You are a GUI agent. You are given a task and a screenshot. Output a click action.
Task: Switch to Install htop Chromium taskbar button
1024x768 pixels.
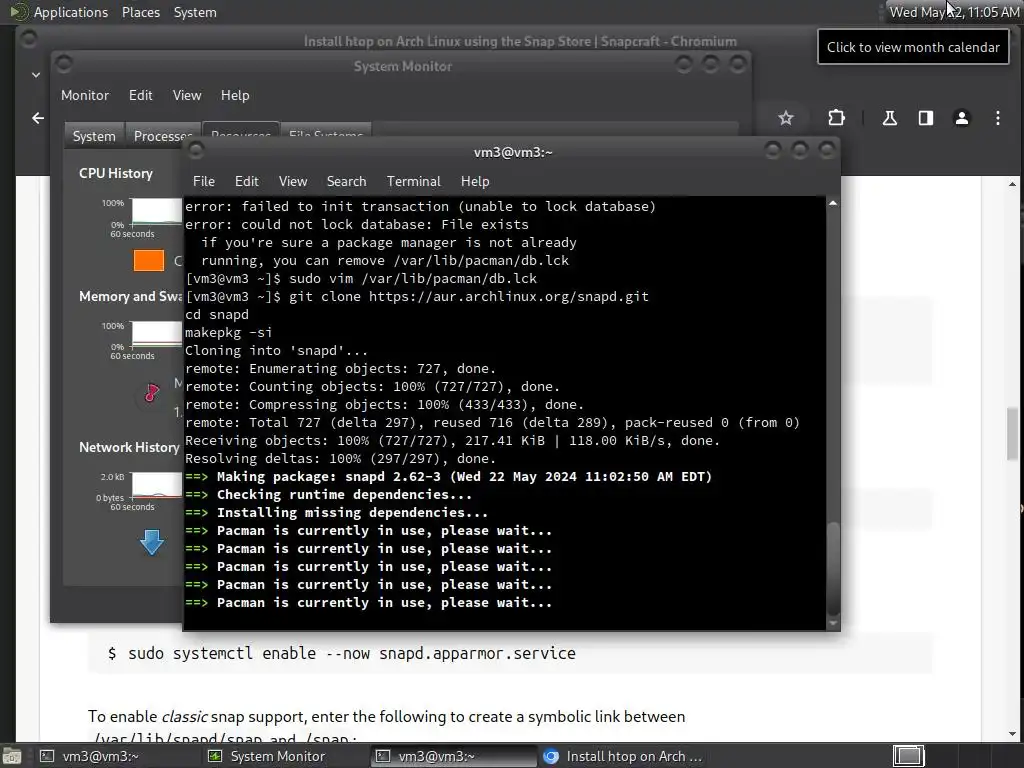pyautogui.click(x=622, y=756)
